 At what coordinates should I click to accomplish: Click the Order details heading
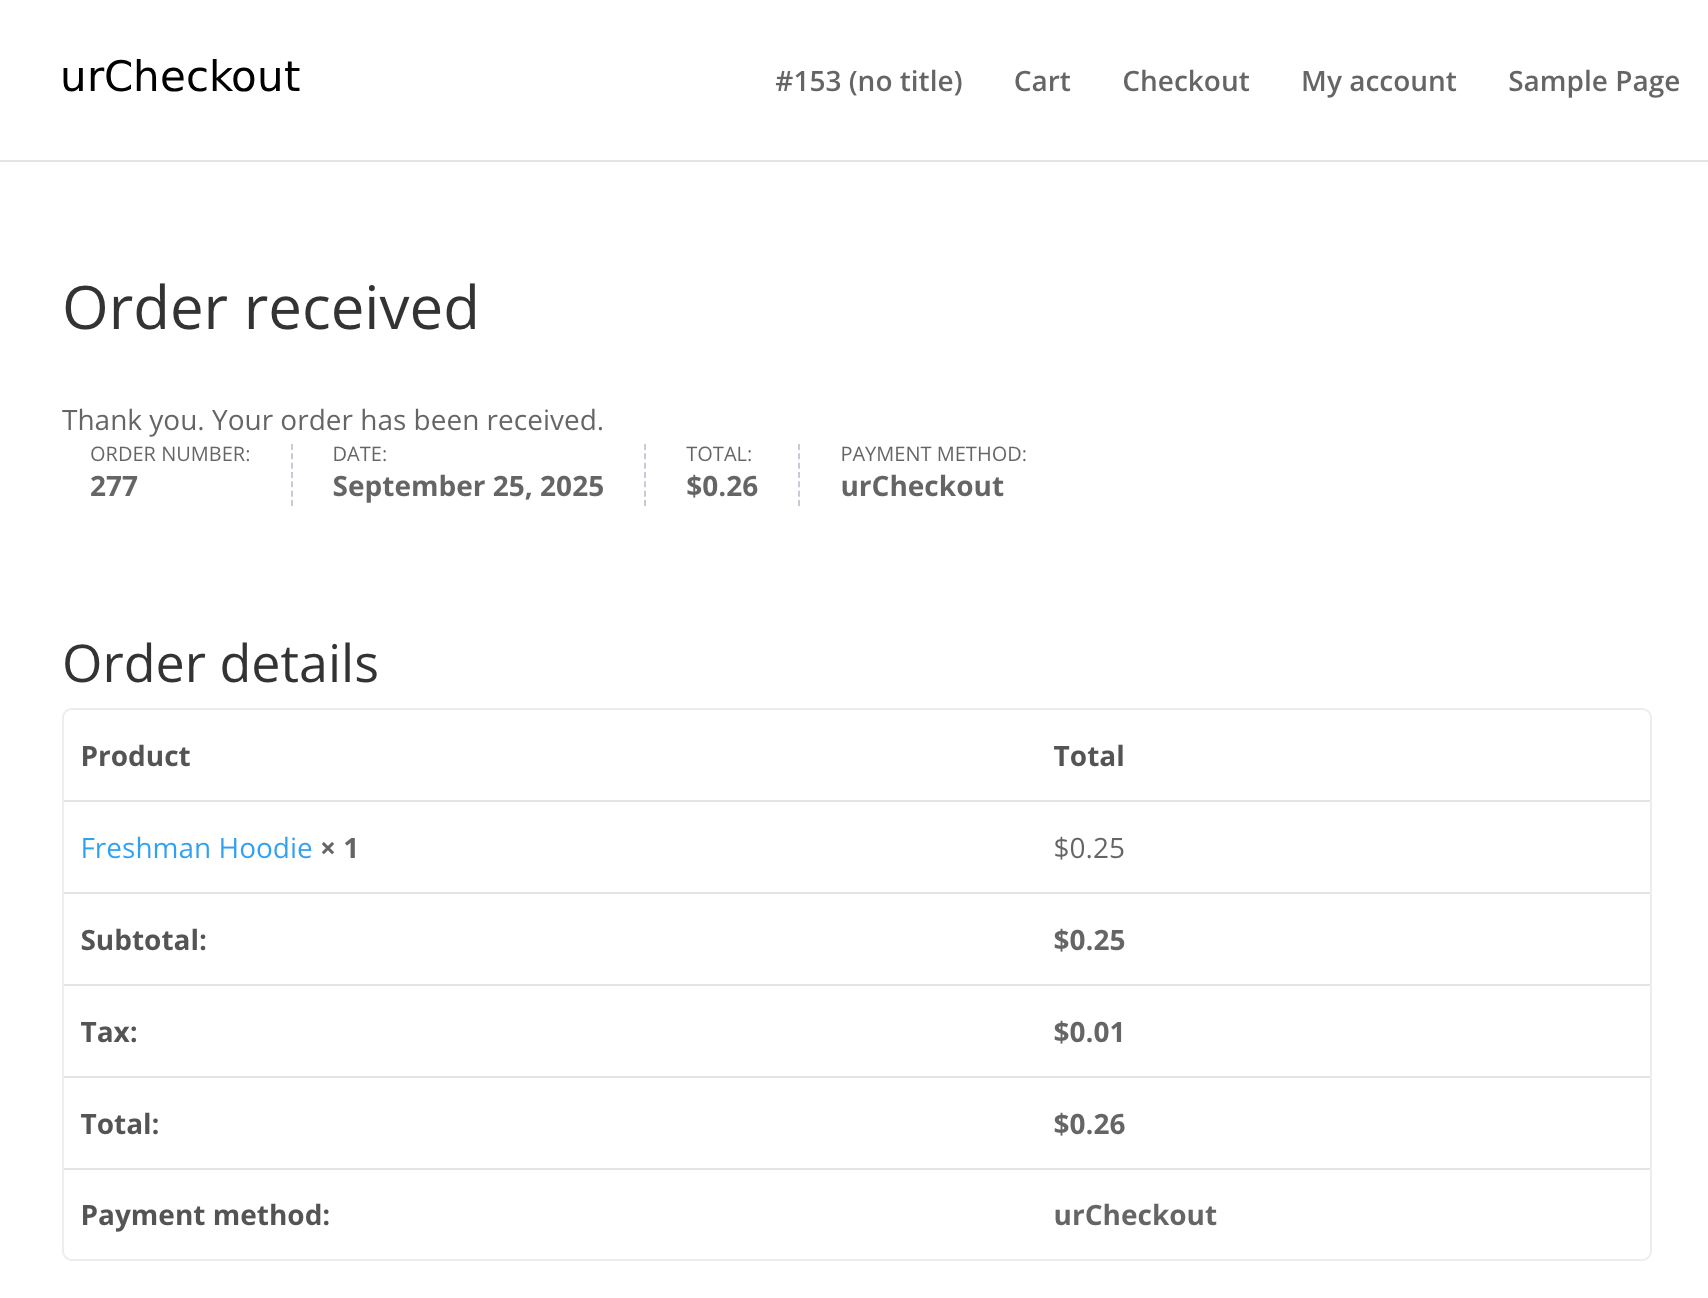click(220, 664)
